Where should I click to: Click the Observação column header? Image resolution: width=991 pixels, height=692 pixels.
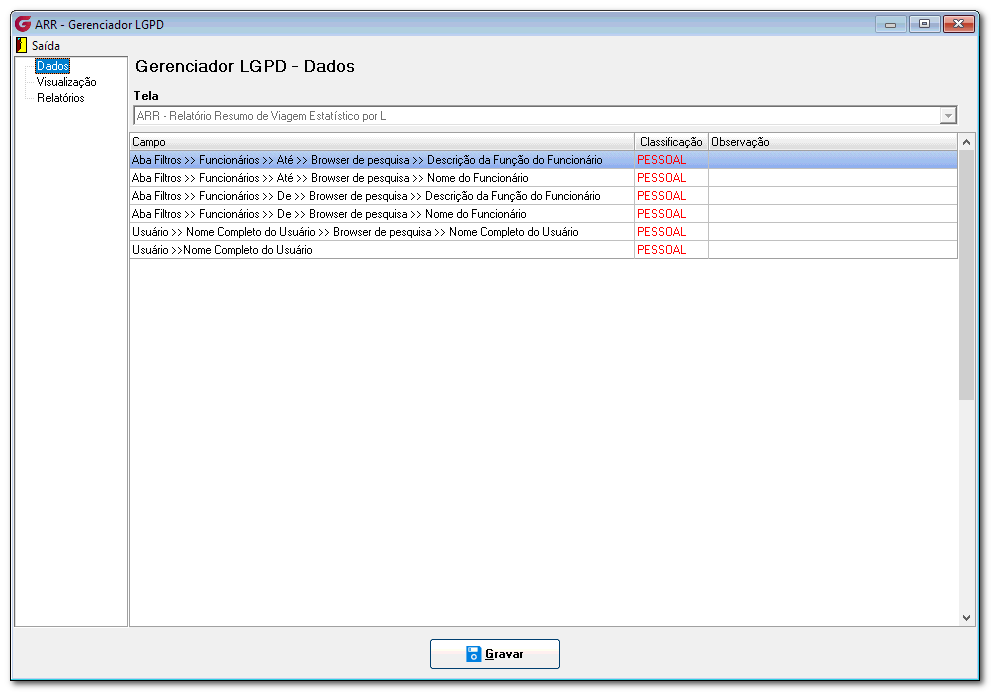pyautogui.click(x=833, y=142)
